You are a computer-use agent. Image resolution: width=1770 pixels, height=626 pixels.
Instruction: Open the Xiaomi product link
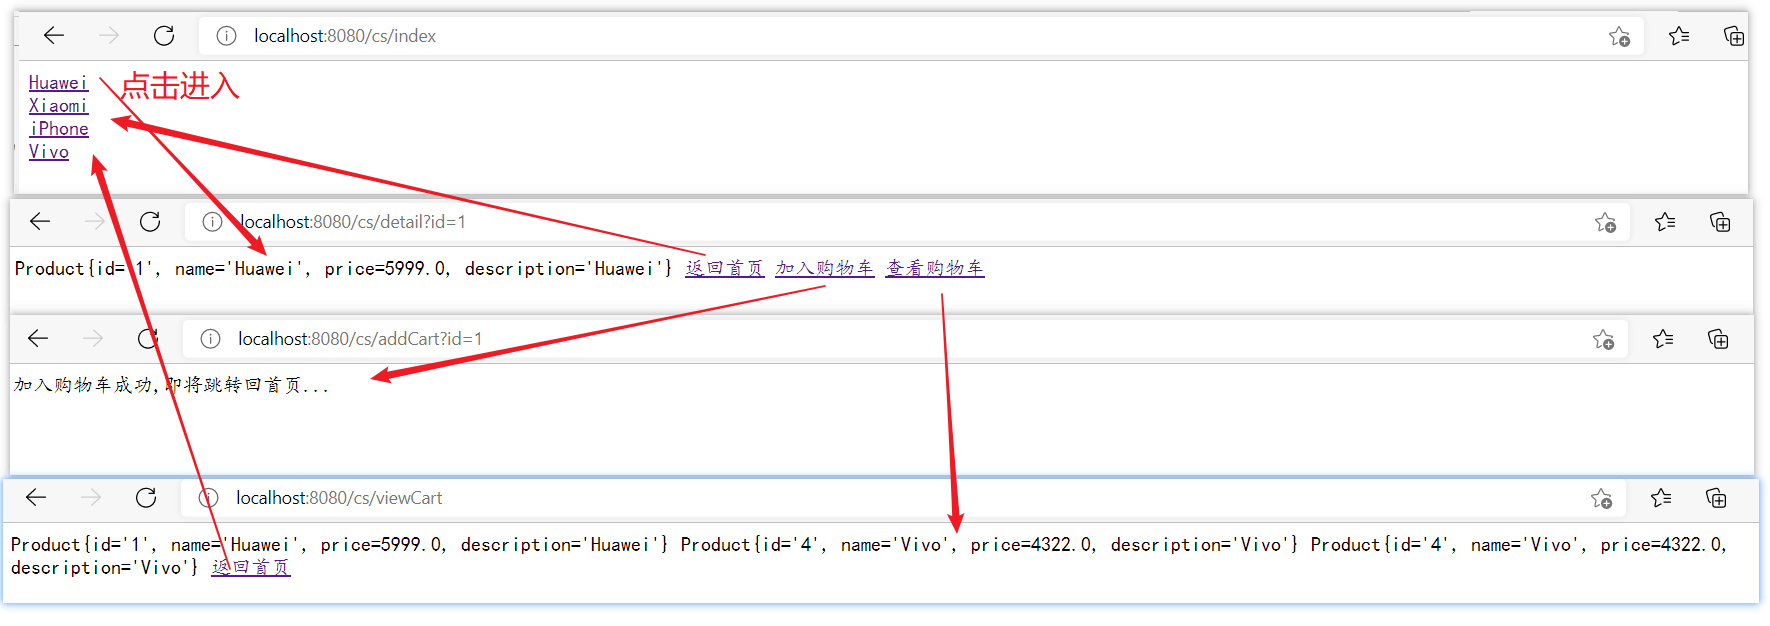58,106
